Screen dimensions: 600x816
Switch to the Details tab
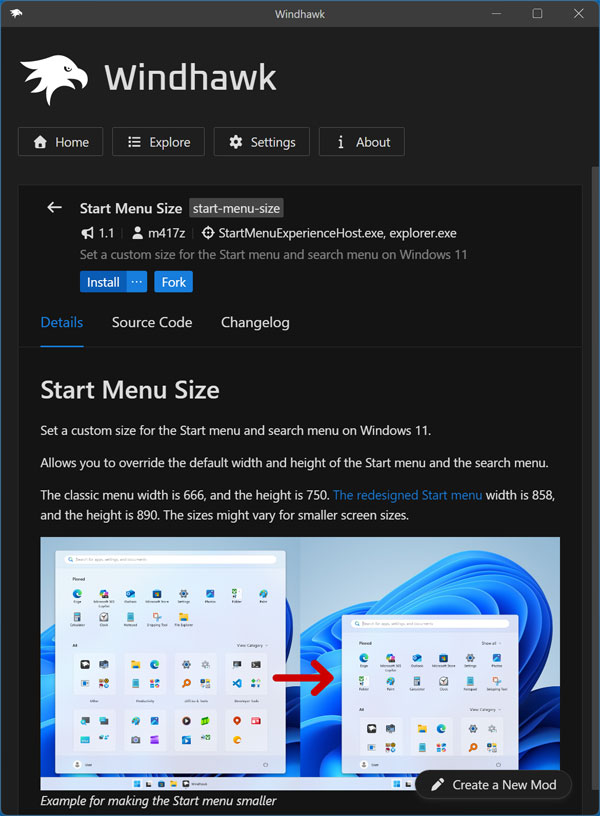[62, 322]
